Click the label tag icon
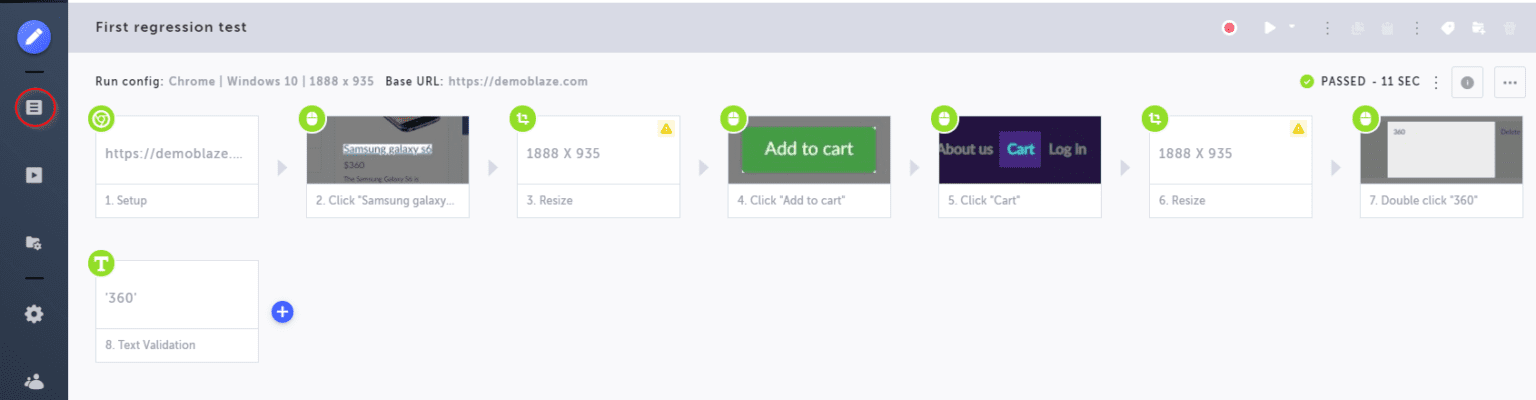1536x400 pixels. pos(1447,28)
